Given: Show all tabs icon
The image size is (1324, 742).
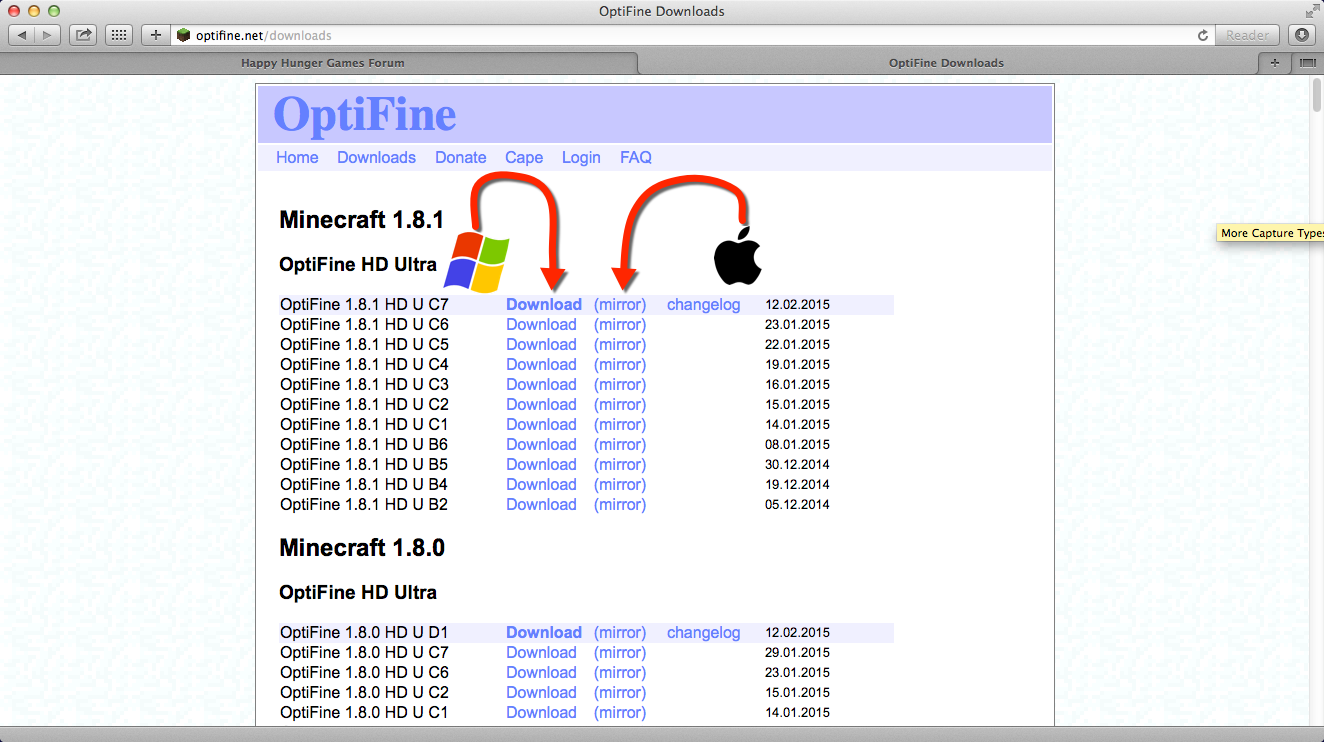Looking at the screenshot, I should click(x=1307, y=63).
